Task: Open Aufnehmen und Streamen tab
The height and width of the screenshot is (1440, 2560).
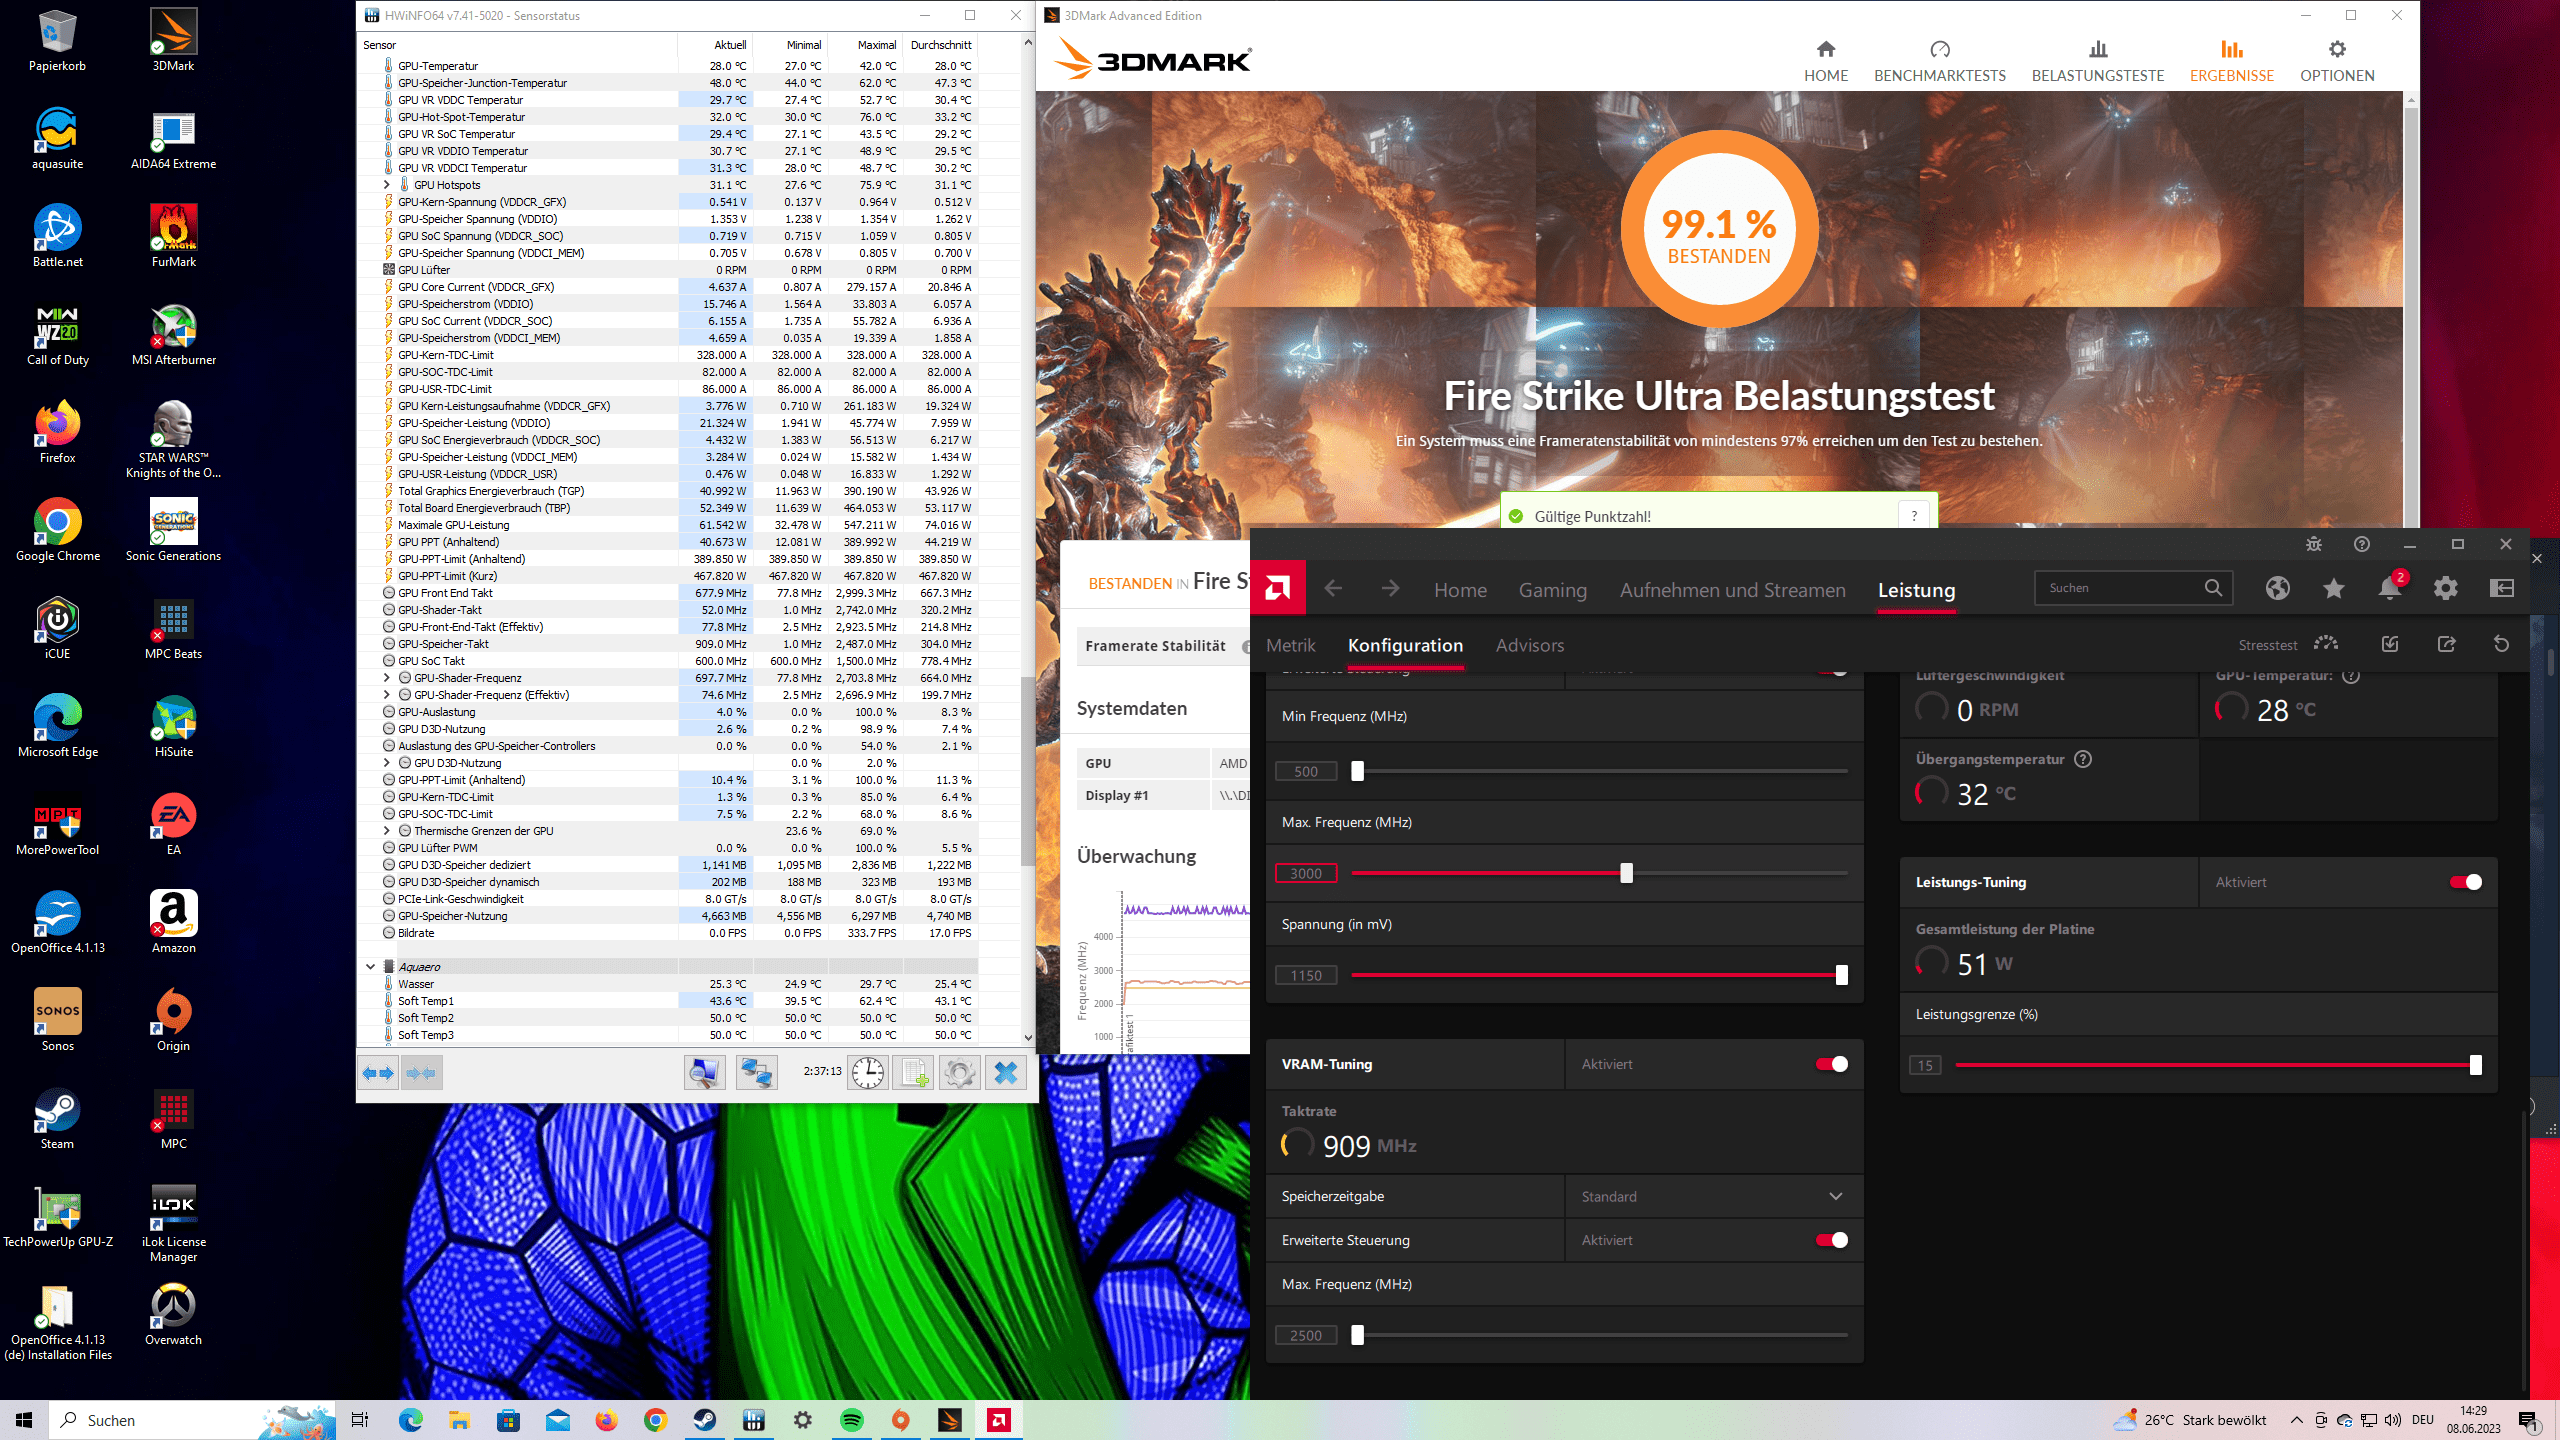Action: pos(1733,590)
